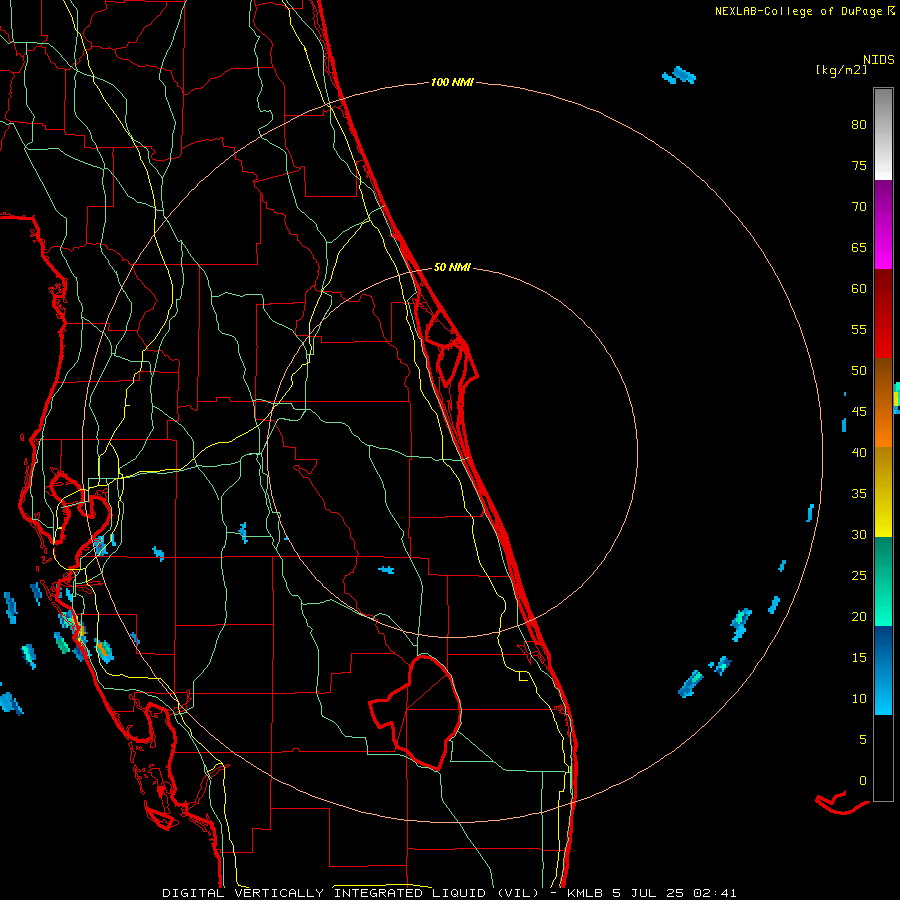Click the 15 value on the VIL scale
900x900 pixels.
pos(859,658)
